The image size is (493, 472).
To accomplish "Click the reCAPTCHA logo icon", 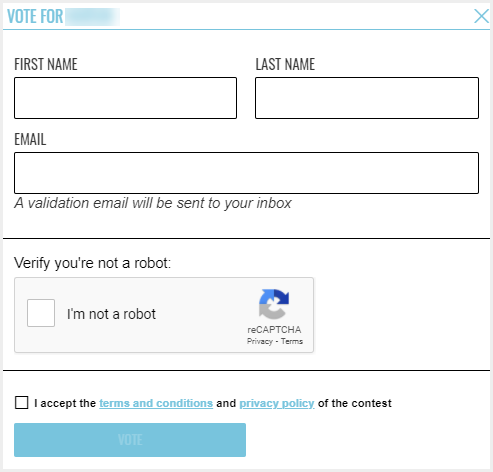I will pyautogui.click(x=274, y=304).
